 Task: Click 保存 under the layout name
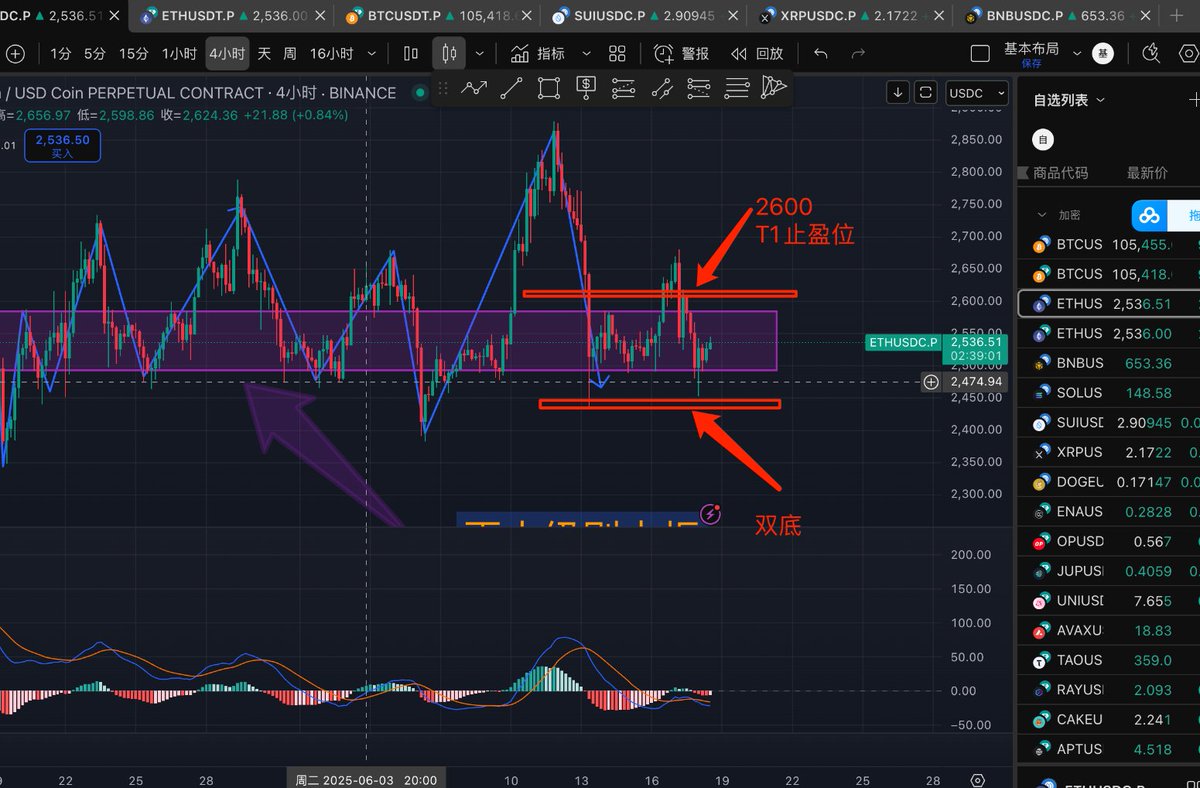coord(1031,63)
